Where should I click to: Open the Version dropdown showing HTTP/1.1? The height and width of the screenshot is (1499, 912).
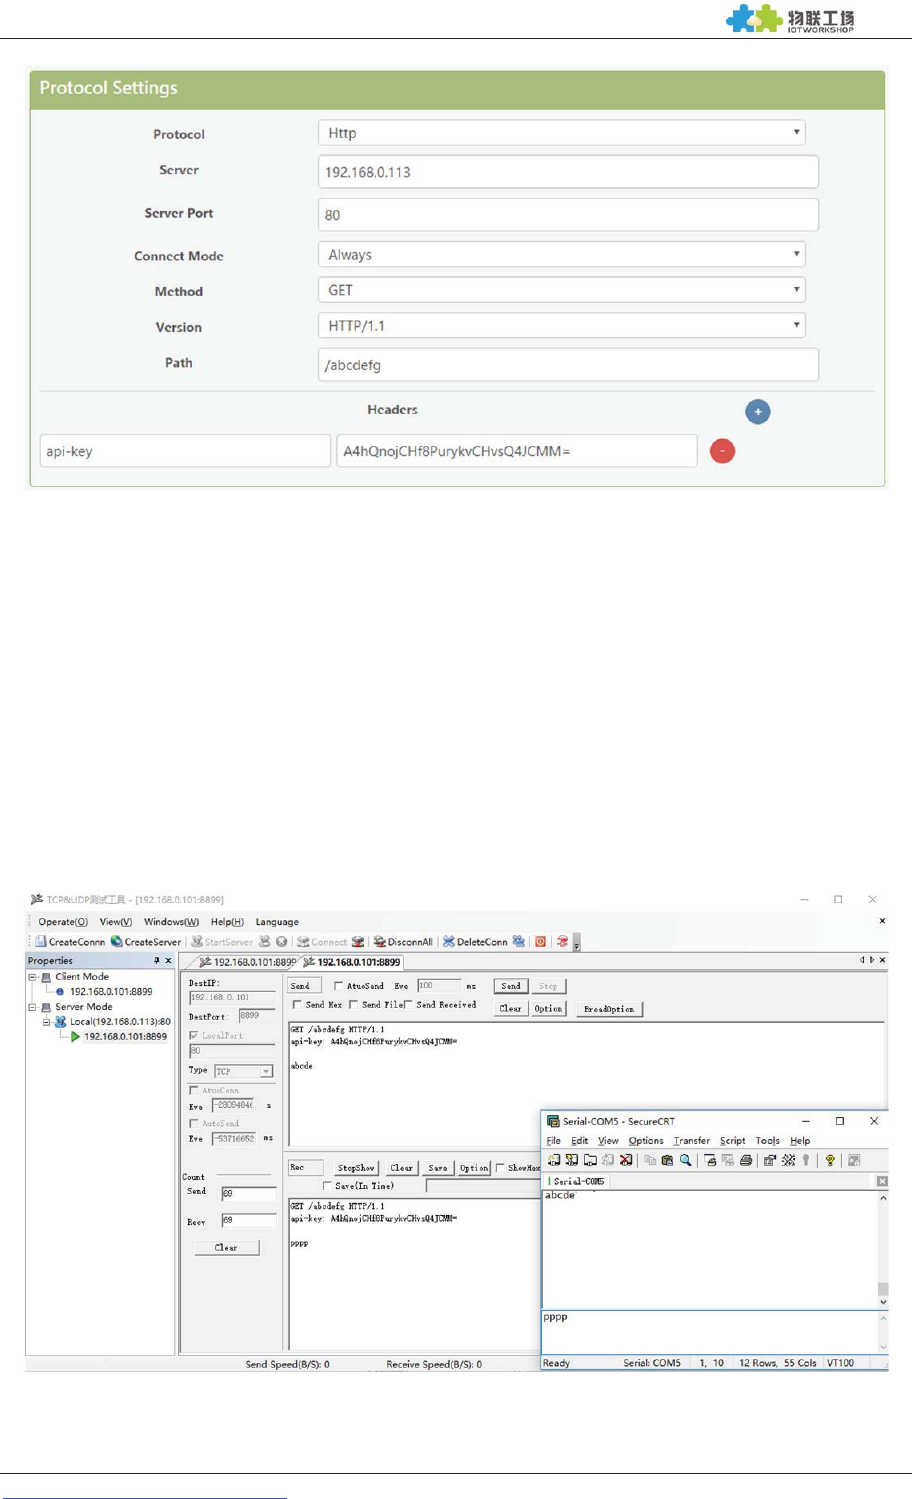coord(561,325)
